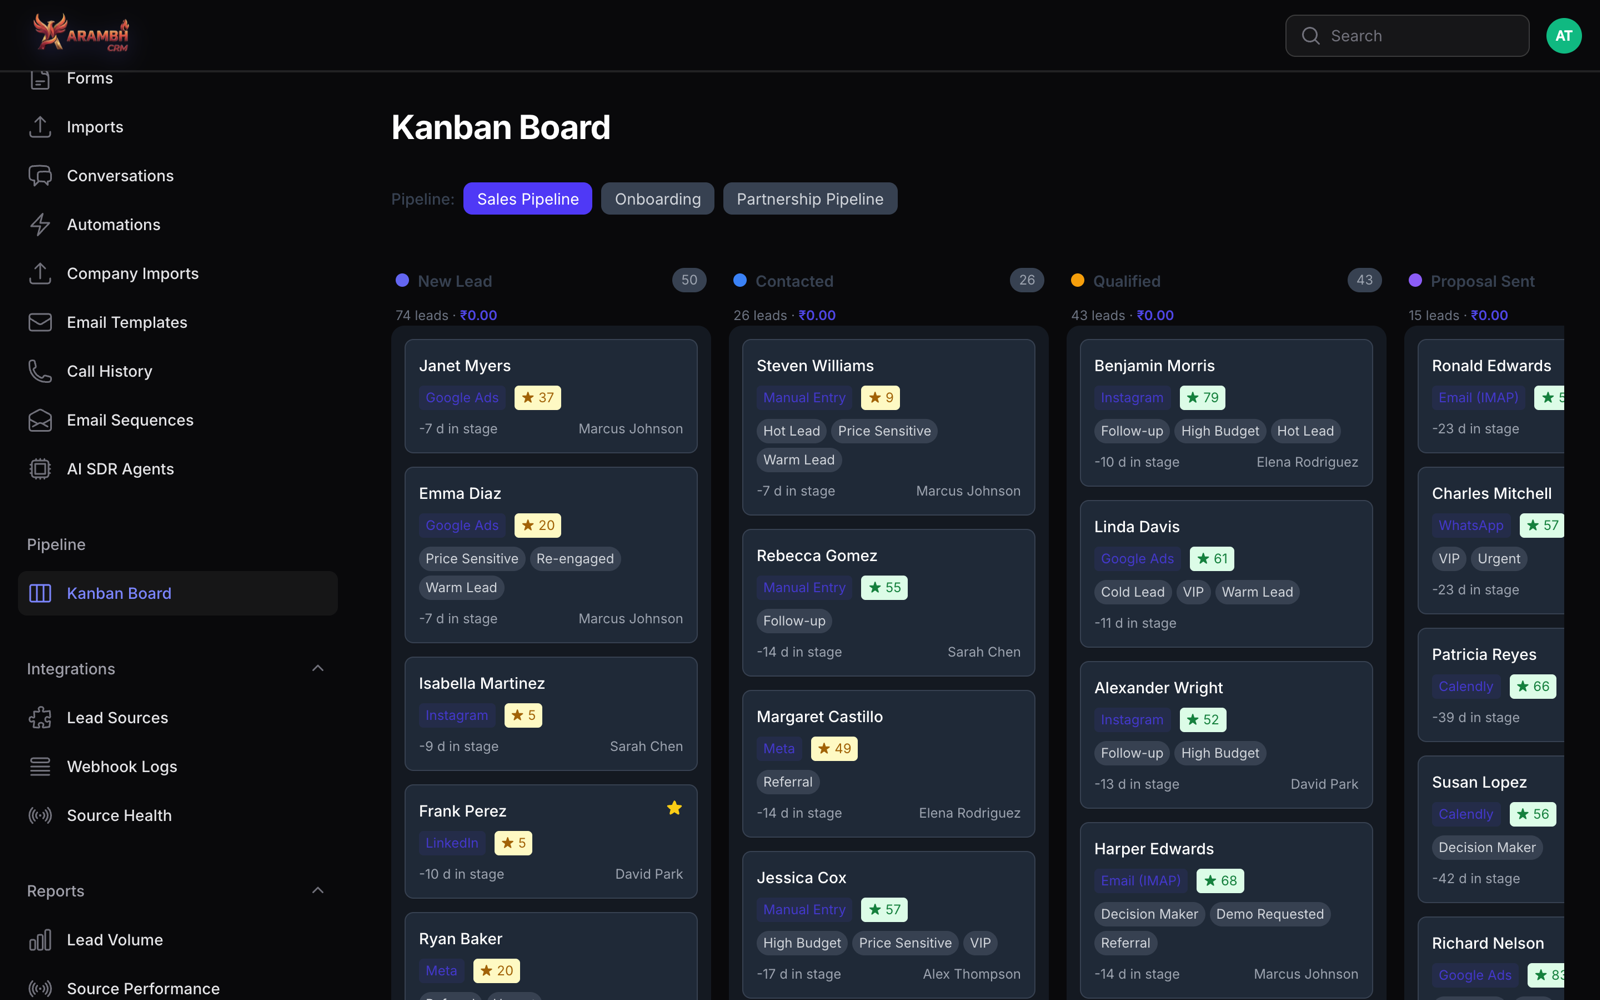Click the Qualified orange color dot
Screen dimensions: 1600x1000
[x=1077, y=281]
